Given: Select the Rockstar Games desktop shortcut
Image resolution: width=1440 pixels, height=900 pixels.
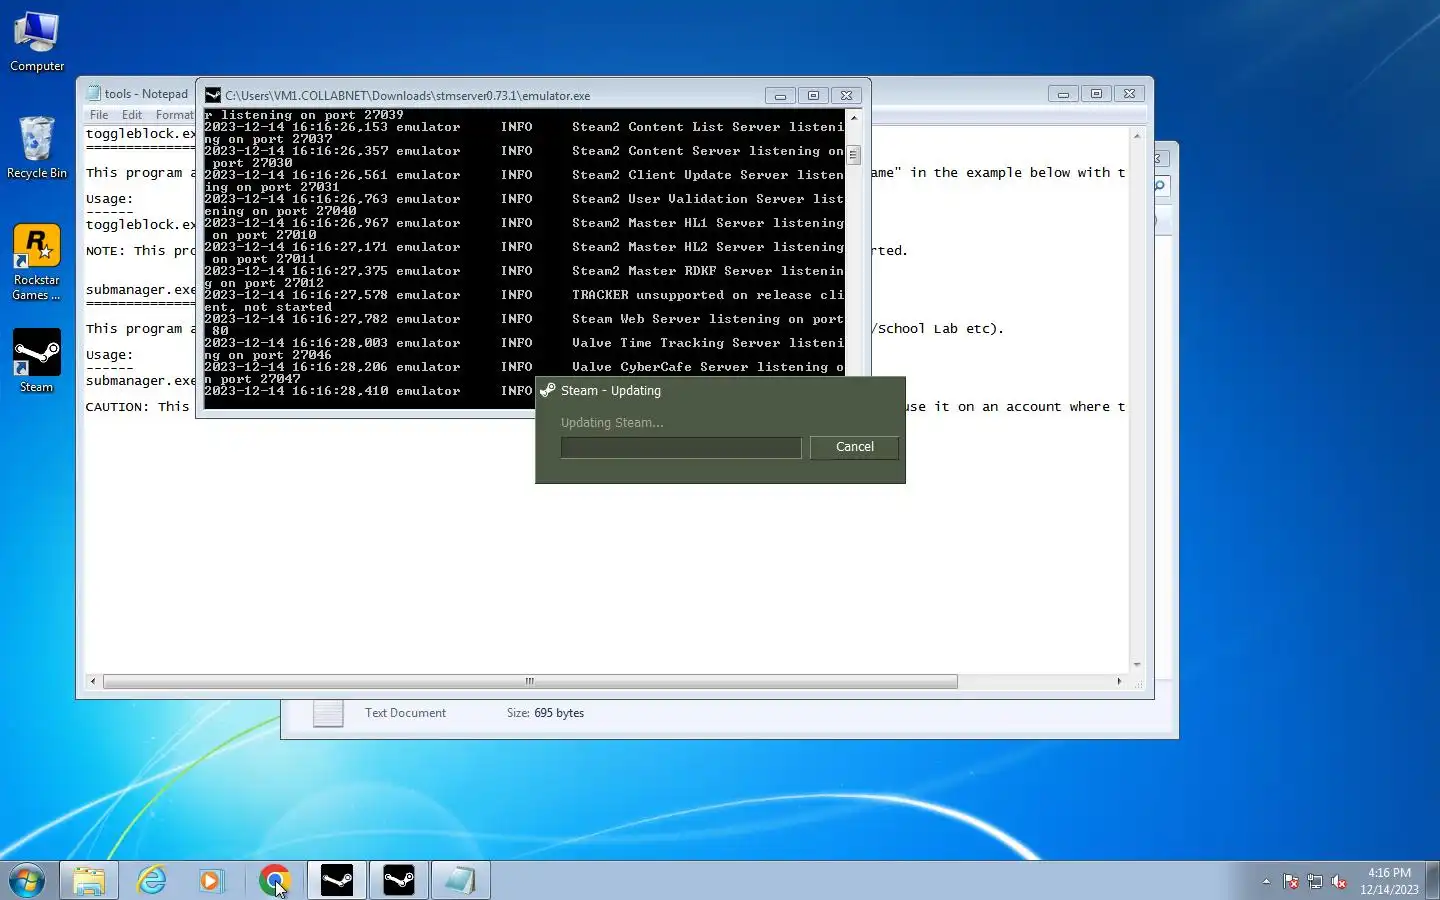Looking at the screenshot, I should [37, 262].
